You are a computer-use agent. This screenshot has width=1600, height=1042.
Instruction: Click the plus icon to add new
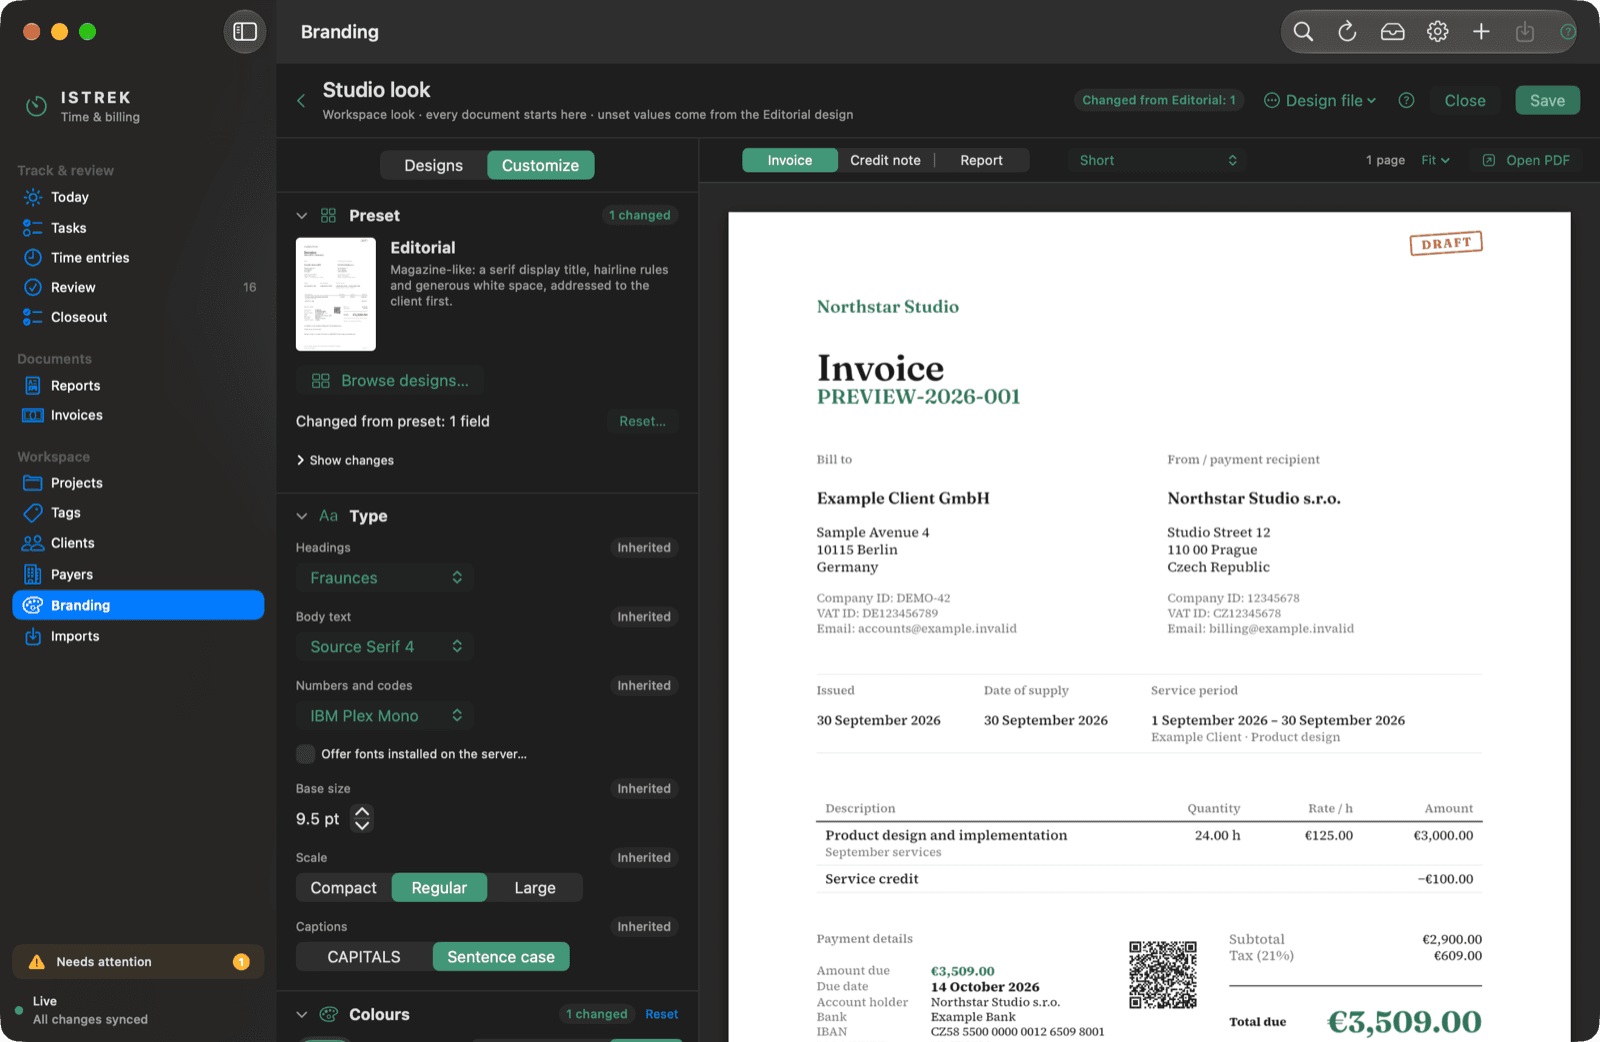click(x=1481, y=32)
